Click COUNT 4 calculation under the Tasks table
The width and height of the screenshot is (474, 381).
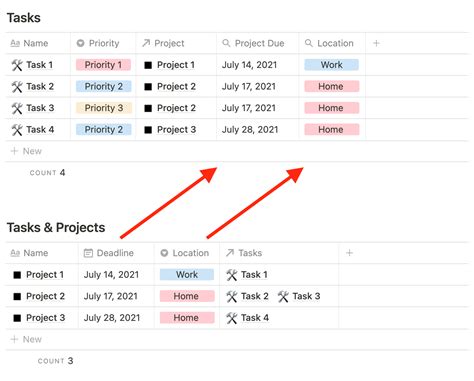[x=47, y=173]
